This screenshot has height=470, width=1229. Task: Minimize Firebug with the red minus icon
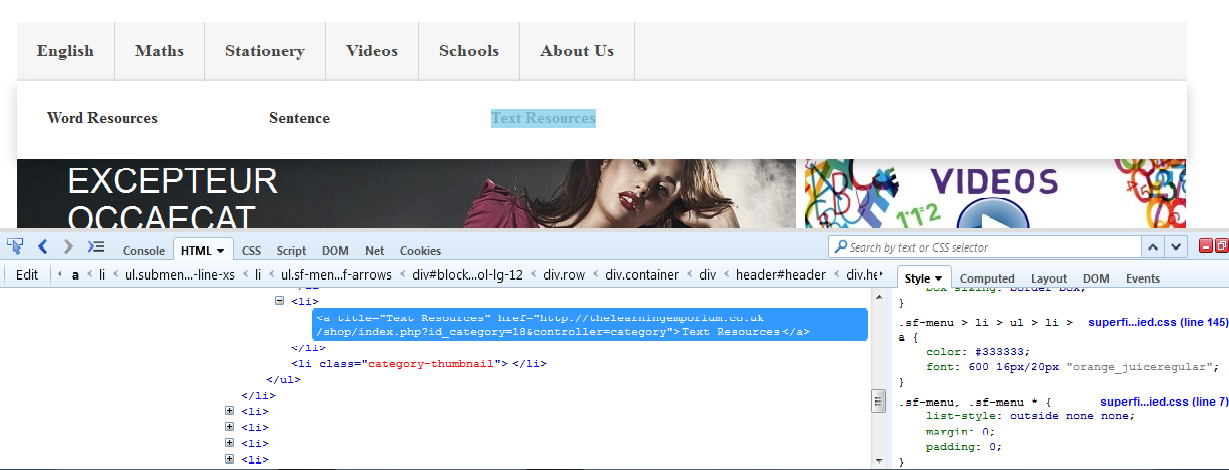click(x=1205, y=246)
